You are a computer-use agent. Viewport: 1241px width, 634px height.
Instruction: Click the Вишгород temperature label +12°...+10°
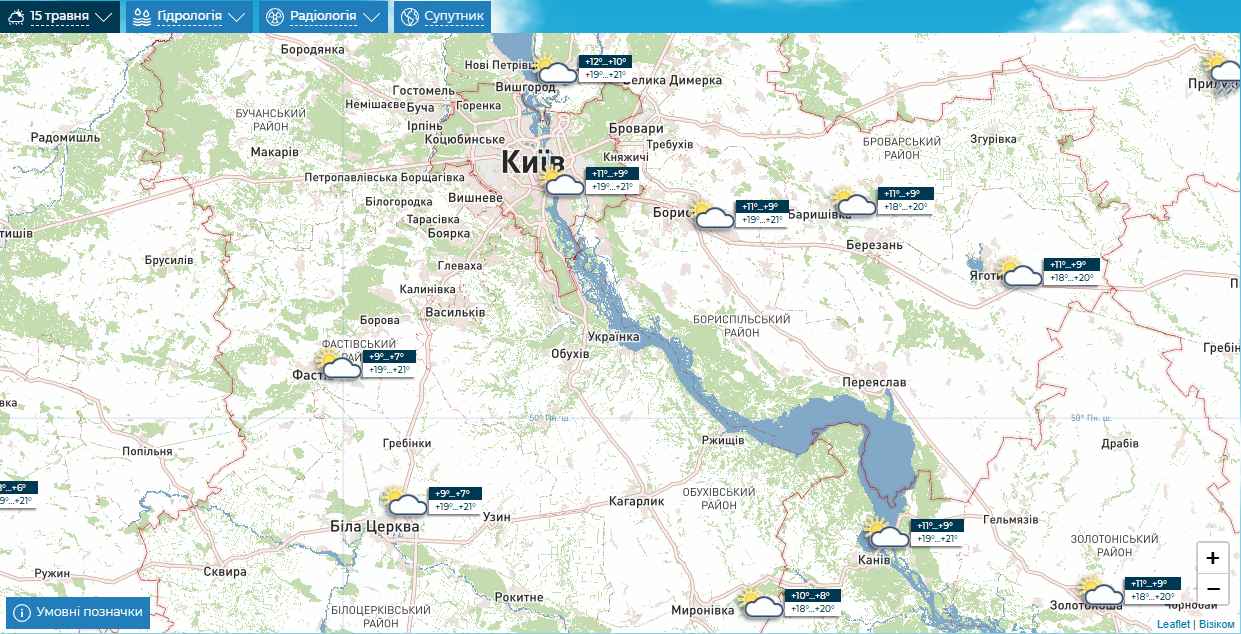(x=604, y=61)
